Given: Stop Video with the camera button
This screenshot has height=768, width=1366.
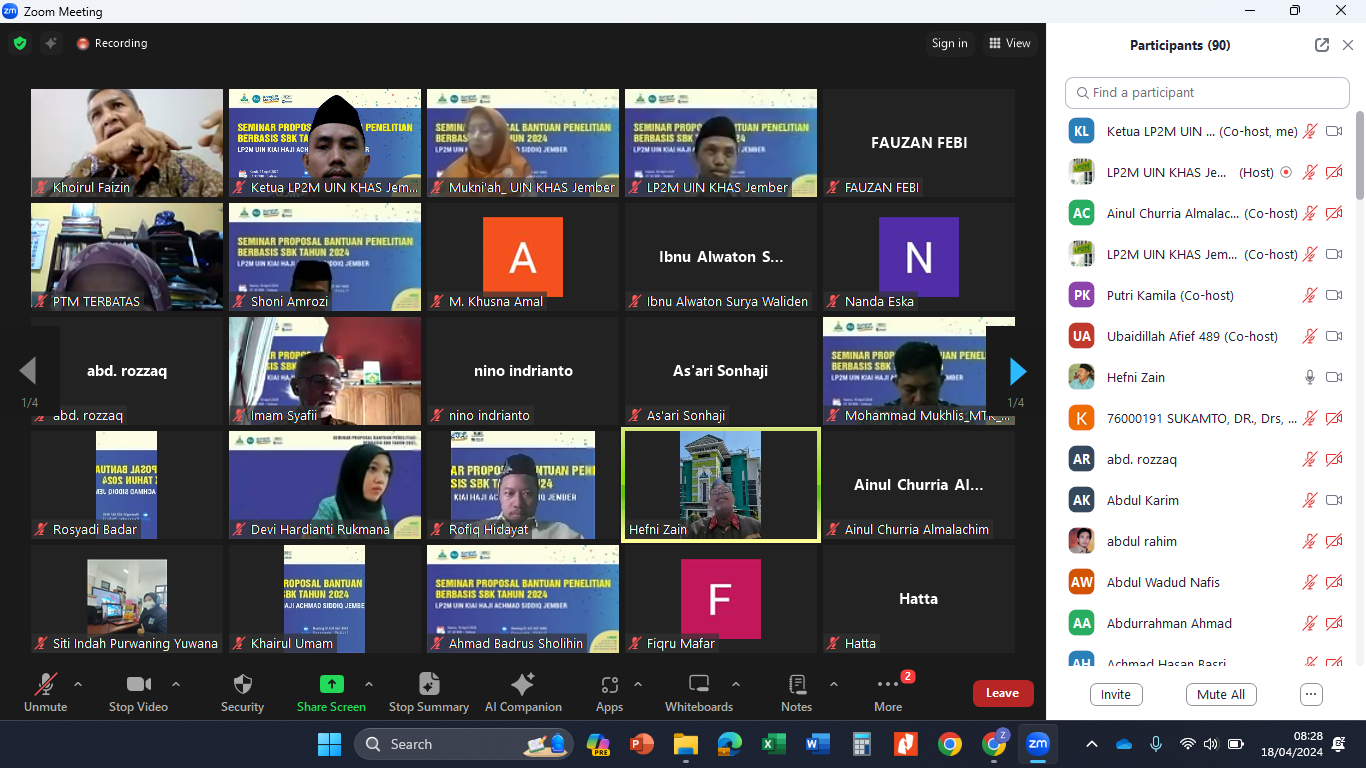Looking at the screenshot, I should pos(138,692).
